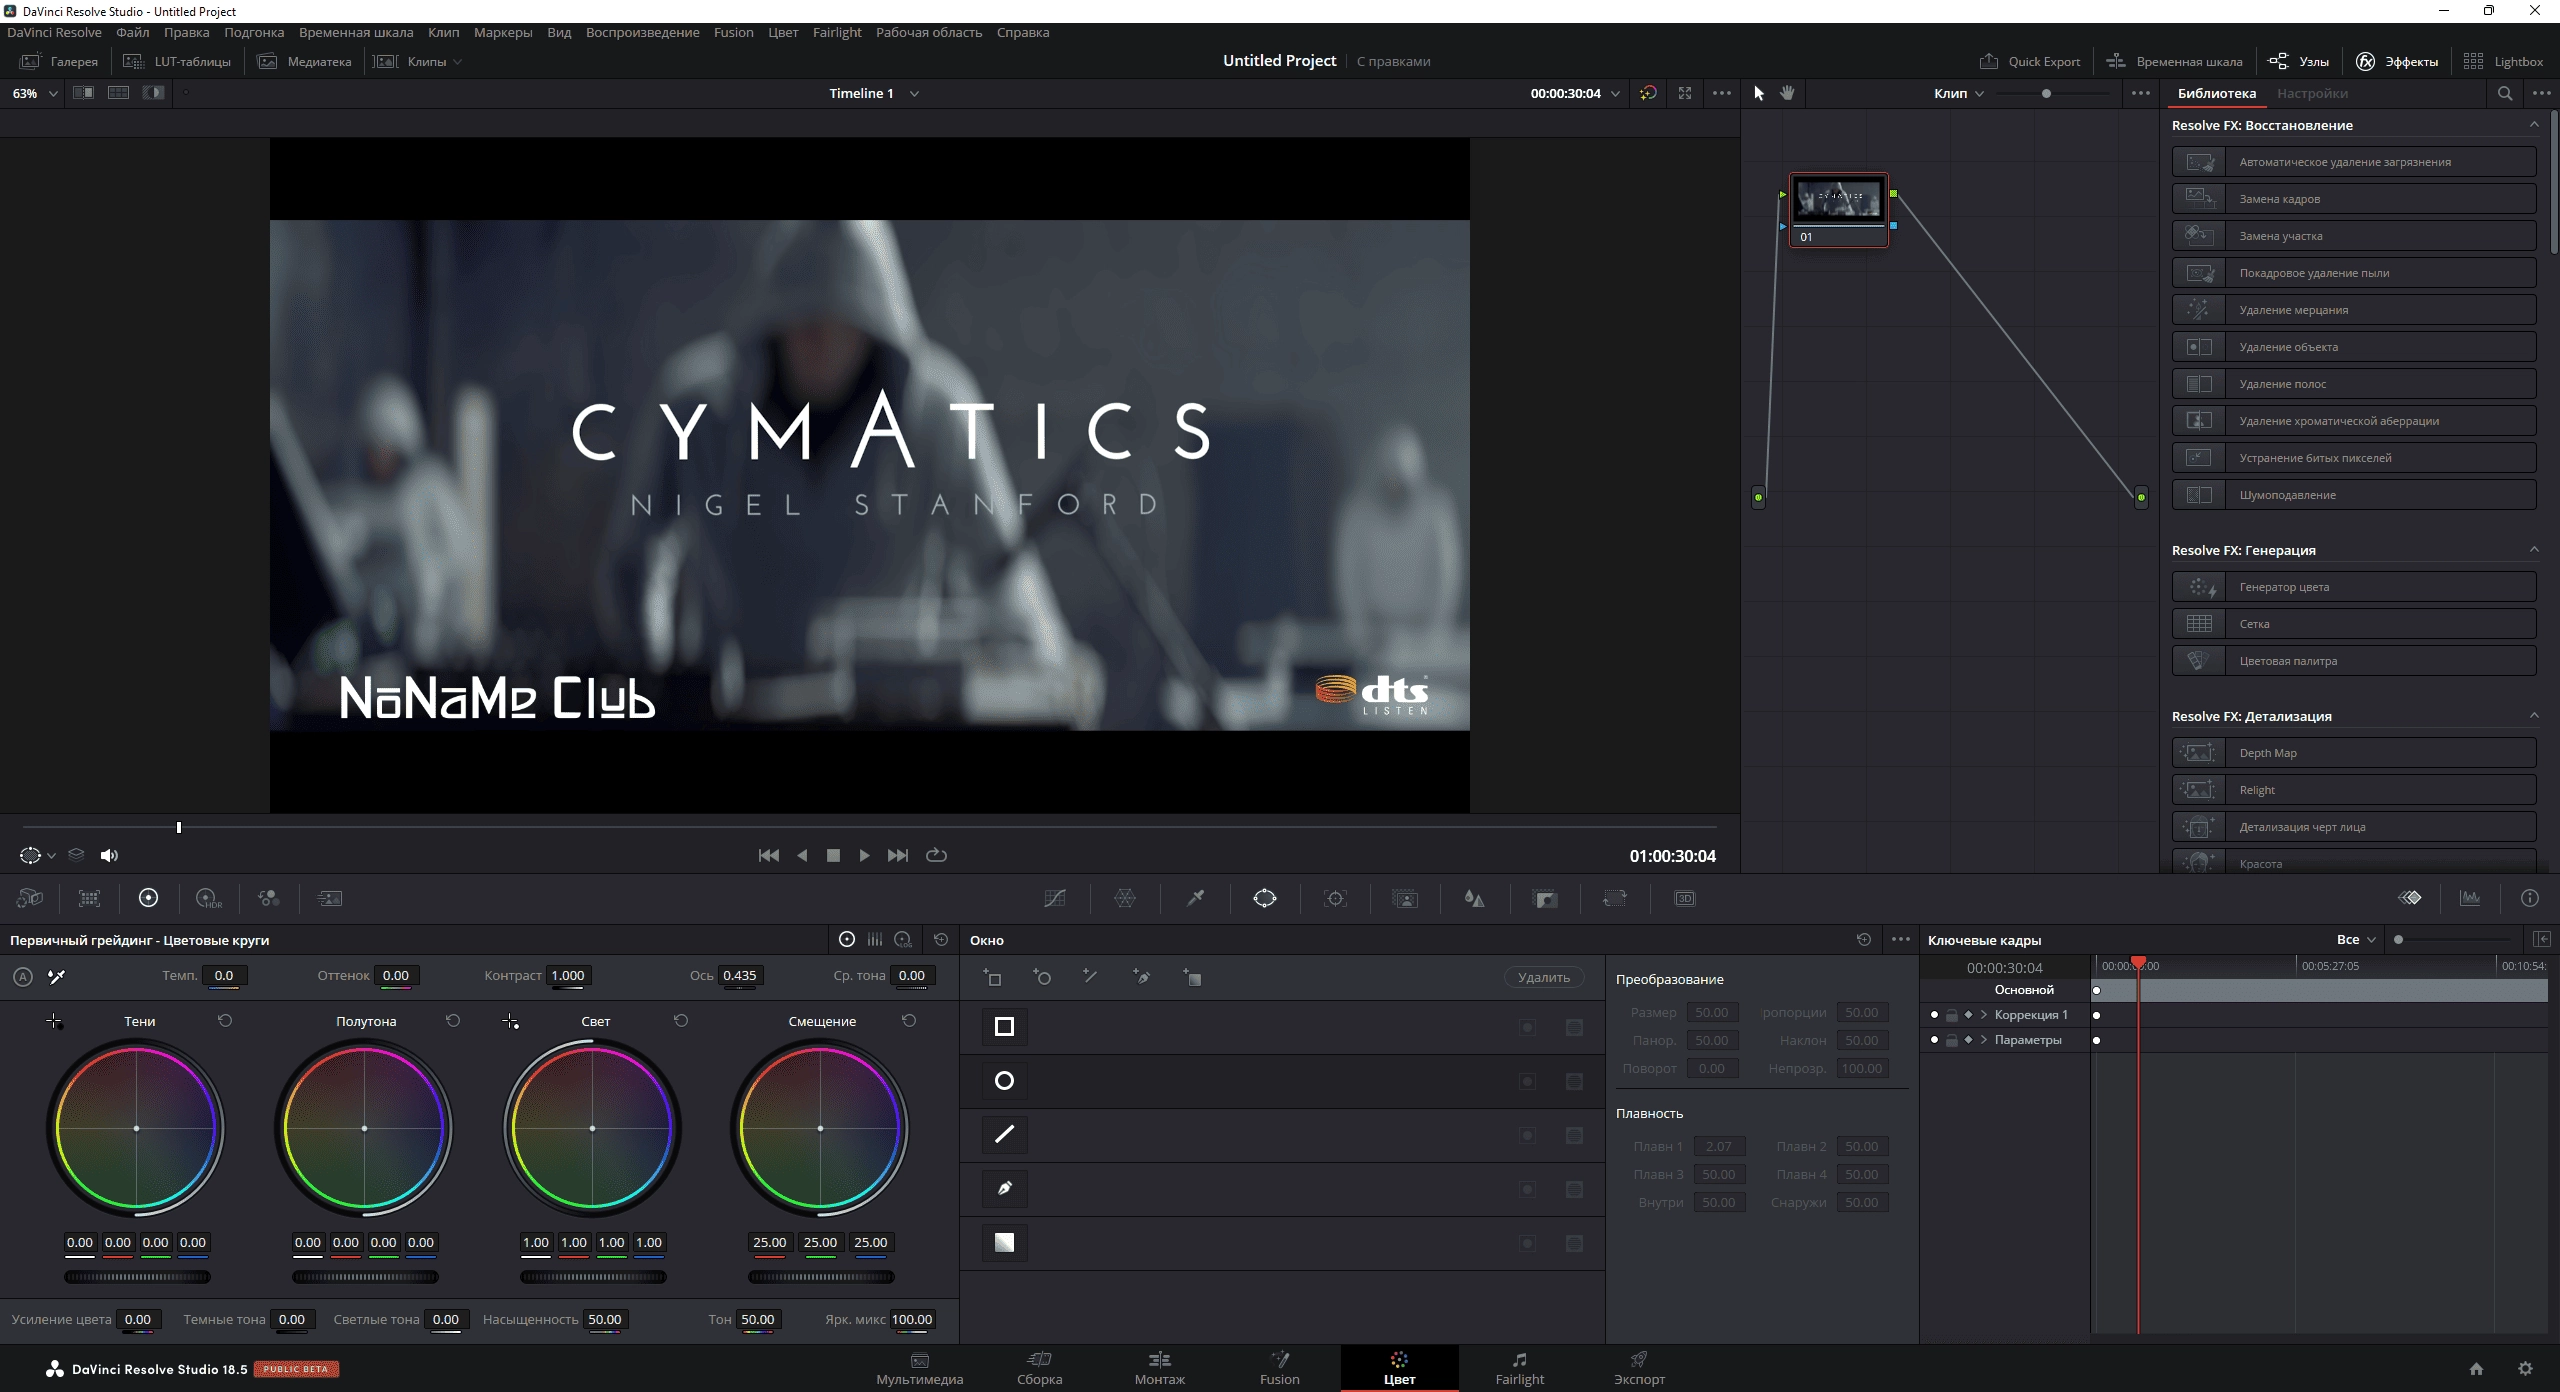The width and height of the screenshot is (2560, 1392).
Task: Open the Цвет menu
Action: tap(783, 32)
